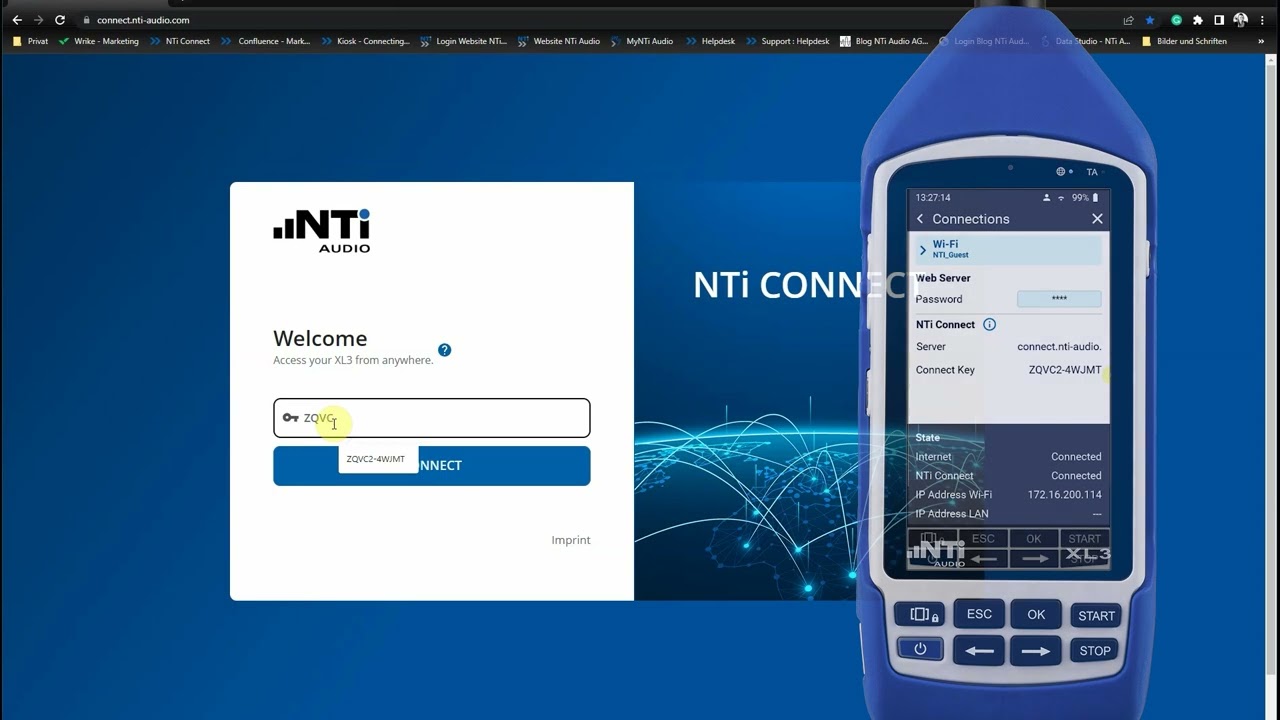Image resolution: width=1280 pixels, height=720 pixels.
Task: Click the blue CONNECT button
Action: click(x=432, y=466)
